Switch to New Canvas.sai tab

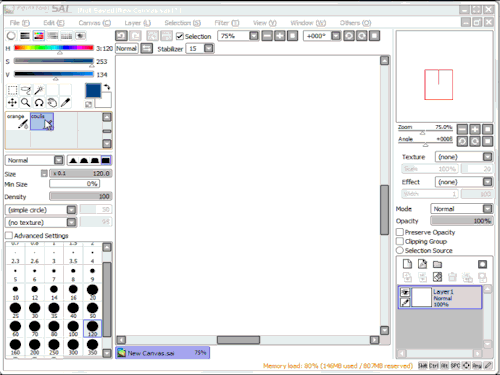[163, 353]
